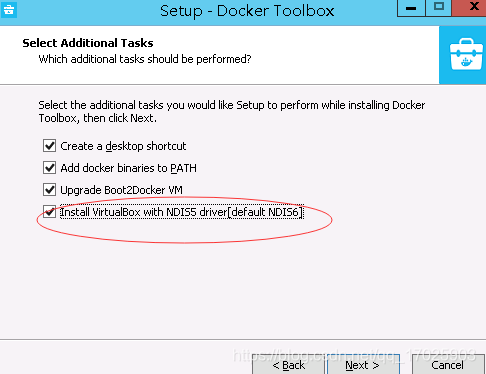Click the instruction paragraph about additional tasks
This screenshot has height=374, width=486.
coord(232,111)
